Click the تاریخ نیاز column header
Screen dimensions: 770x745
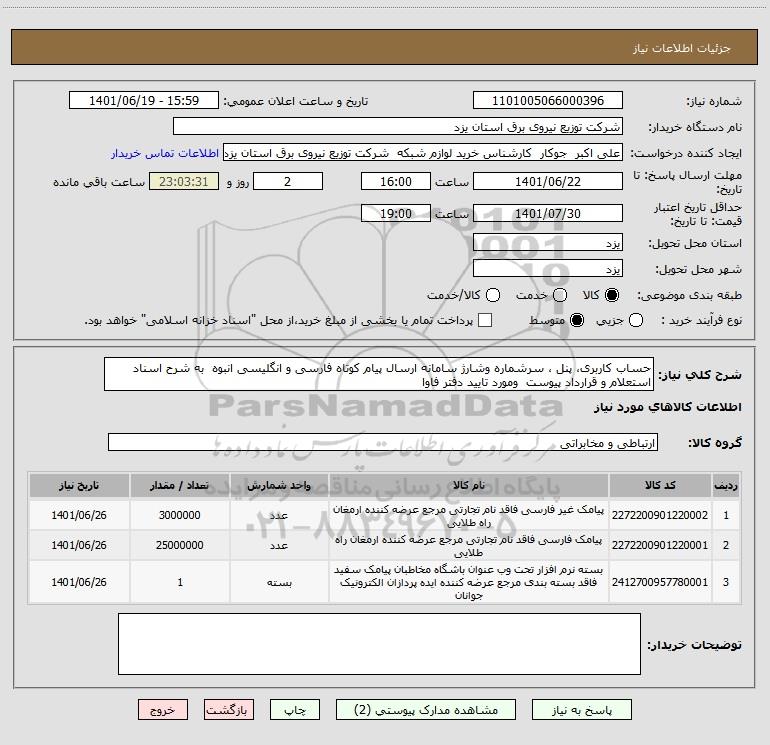[79, 486]
